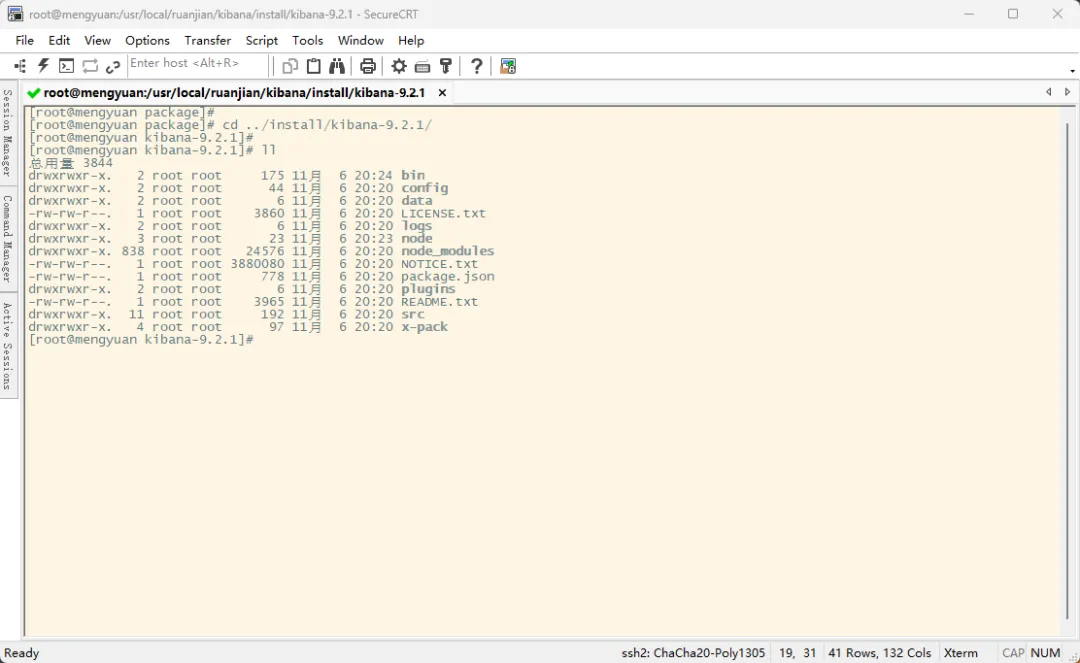Click the terminal vertical scrollbar
Viewport: 1080px width, 663px height.
(1067, 371)
